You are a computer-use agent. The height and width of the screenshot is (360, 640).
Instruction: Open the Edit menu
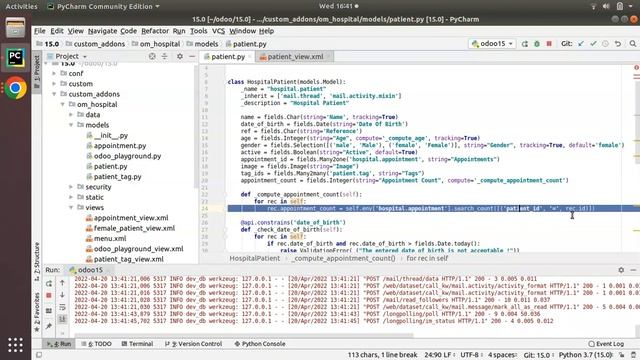click(x=57, y=31)
